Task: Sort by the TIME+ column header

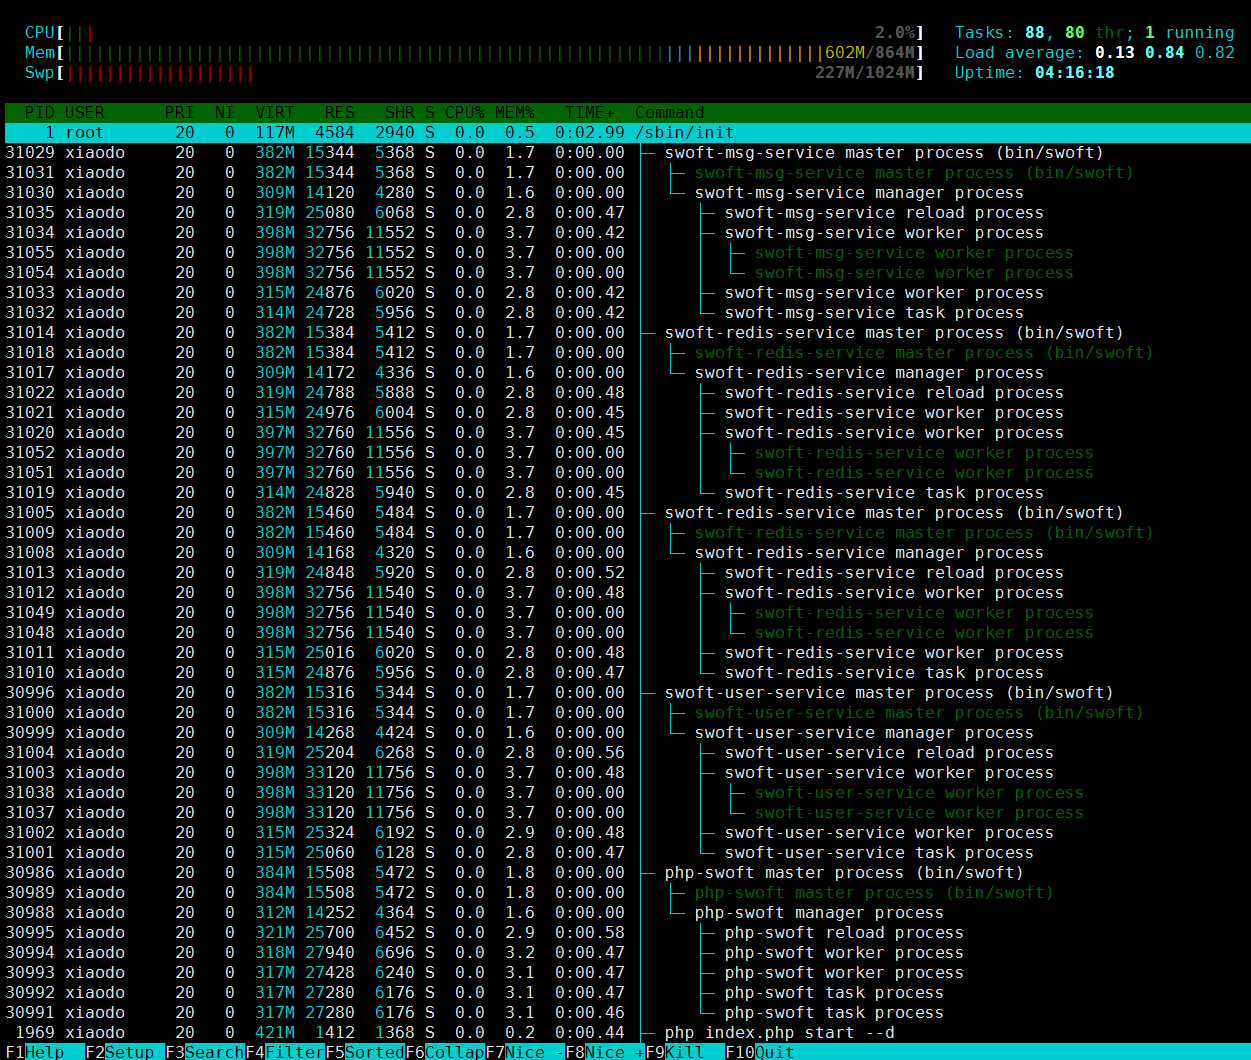Action: click(x=590, y=112)
